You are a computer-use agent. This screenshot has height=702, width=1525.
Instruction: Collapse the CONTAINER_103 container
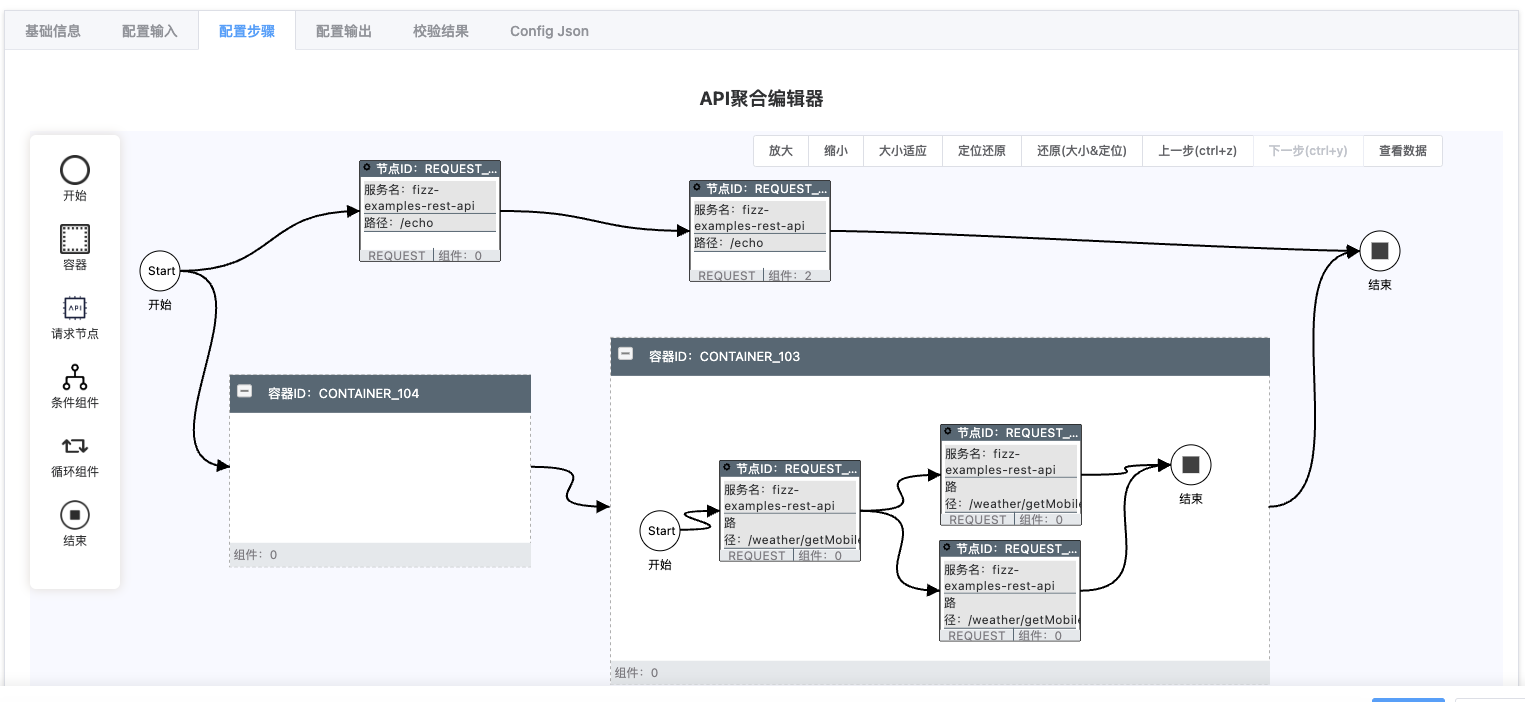[625, 354]
